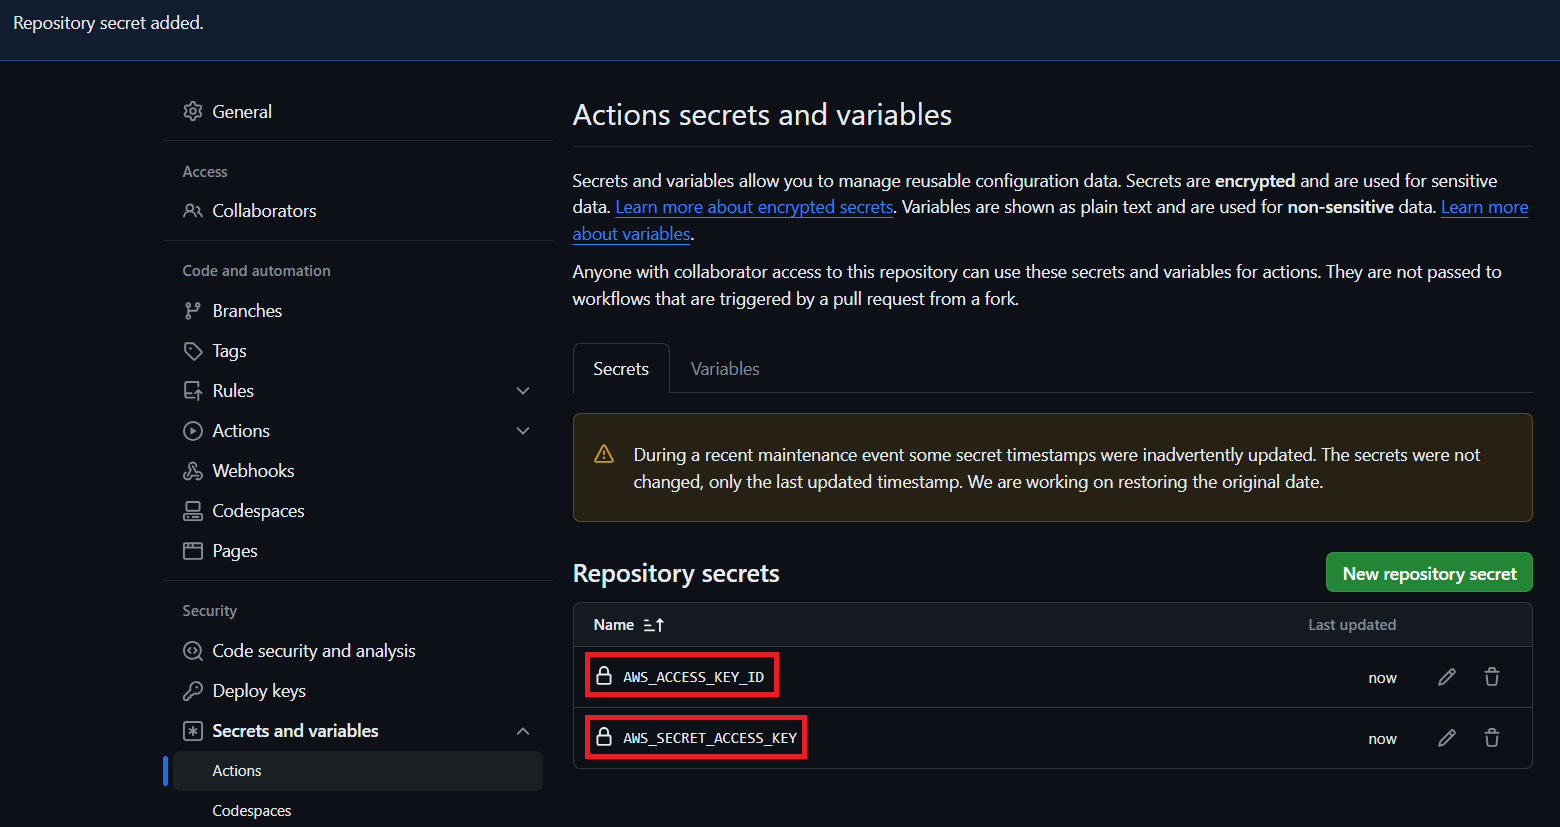The width and height of the screenshot is (1560, 827).
Task: Click the Branches git-branch icon
Action: (193, 311)
